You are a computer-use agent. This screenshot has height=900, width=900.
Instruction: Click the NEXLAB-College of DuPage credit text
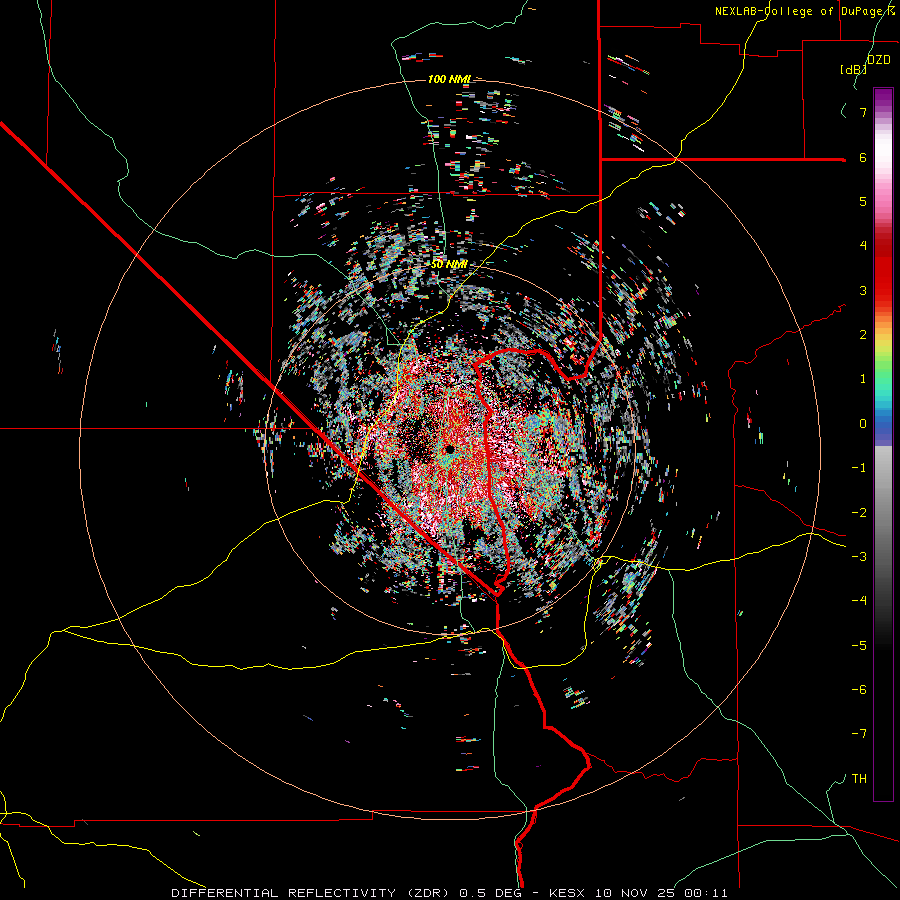click(x=805, y=11)
